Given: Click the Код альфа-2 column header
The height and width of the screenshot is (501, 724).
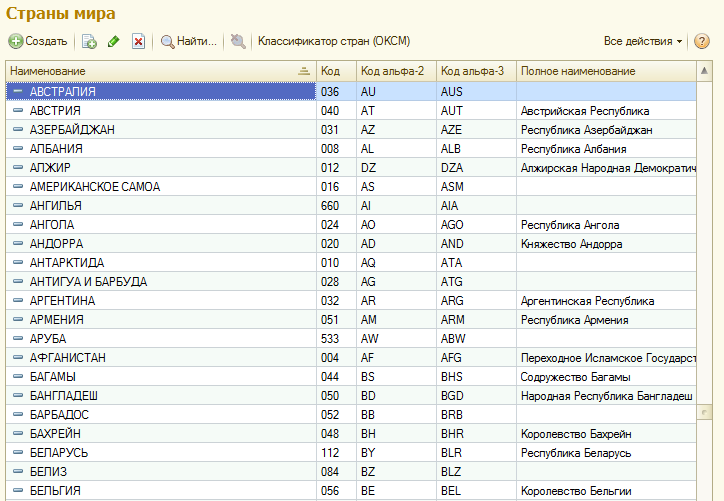Looking at the screenshot, I should (396, 71).
